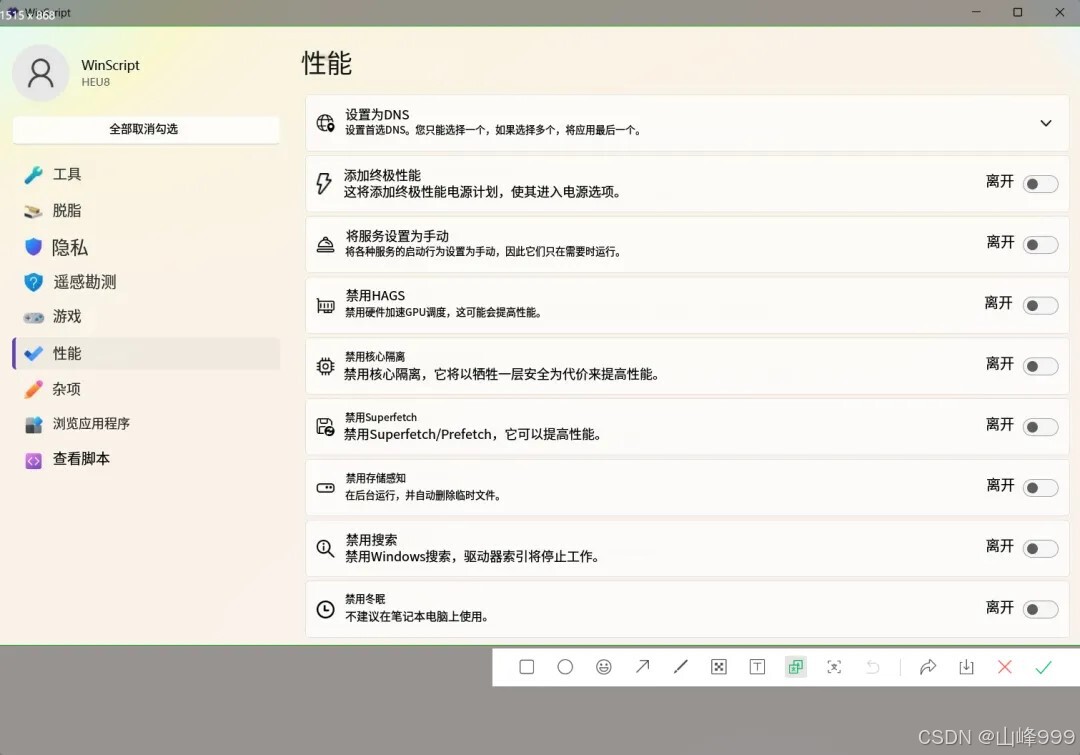Click the question shield icon beside 遥感勘测

click(x=33, y=282)
